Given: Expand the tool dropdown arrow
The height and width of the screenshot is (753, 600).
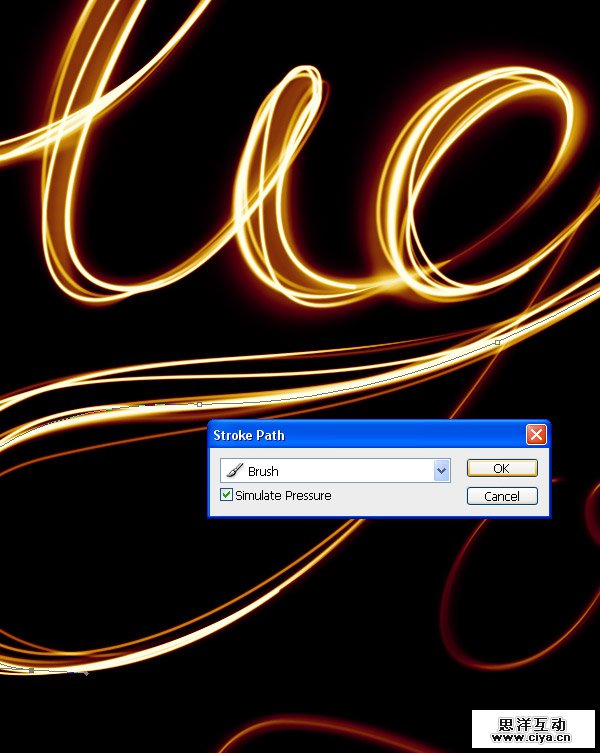Looking at the screenshot, I should pyautogui.click(x=441, y=471).
